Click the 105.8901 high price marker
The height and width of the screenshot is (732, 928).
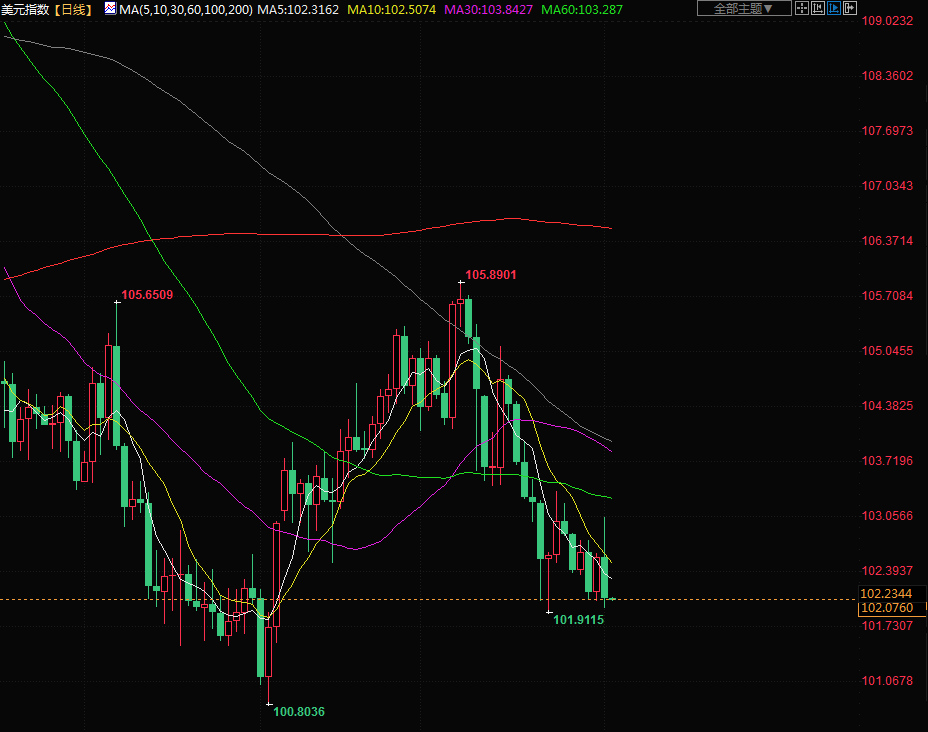(491, 274)
